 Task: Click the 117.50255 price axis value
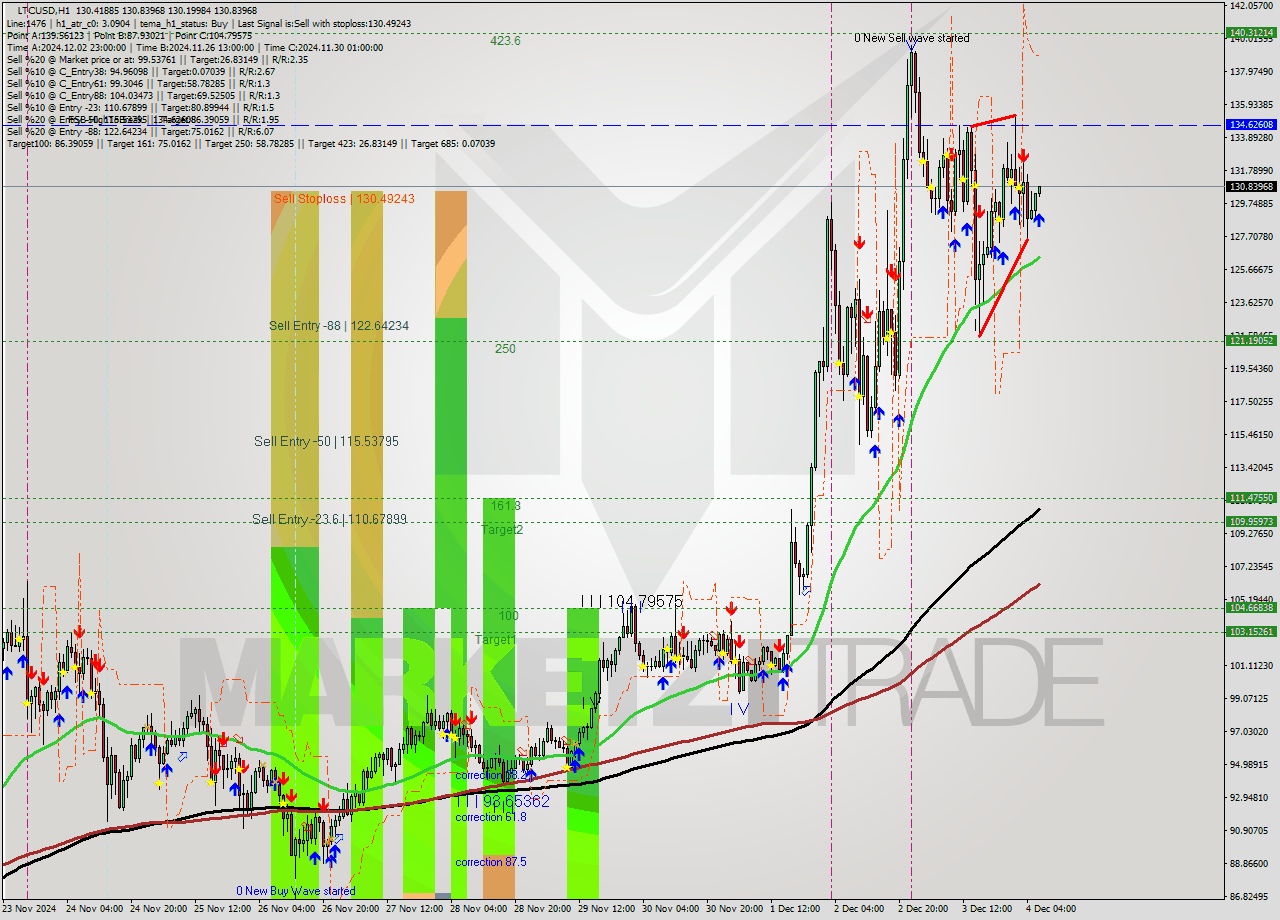1251,402
